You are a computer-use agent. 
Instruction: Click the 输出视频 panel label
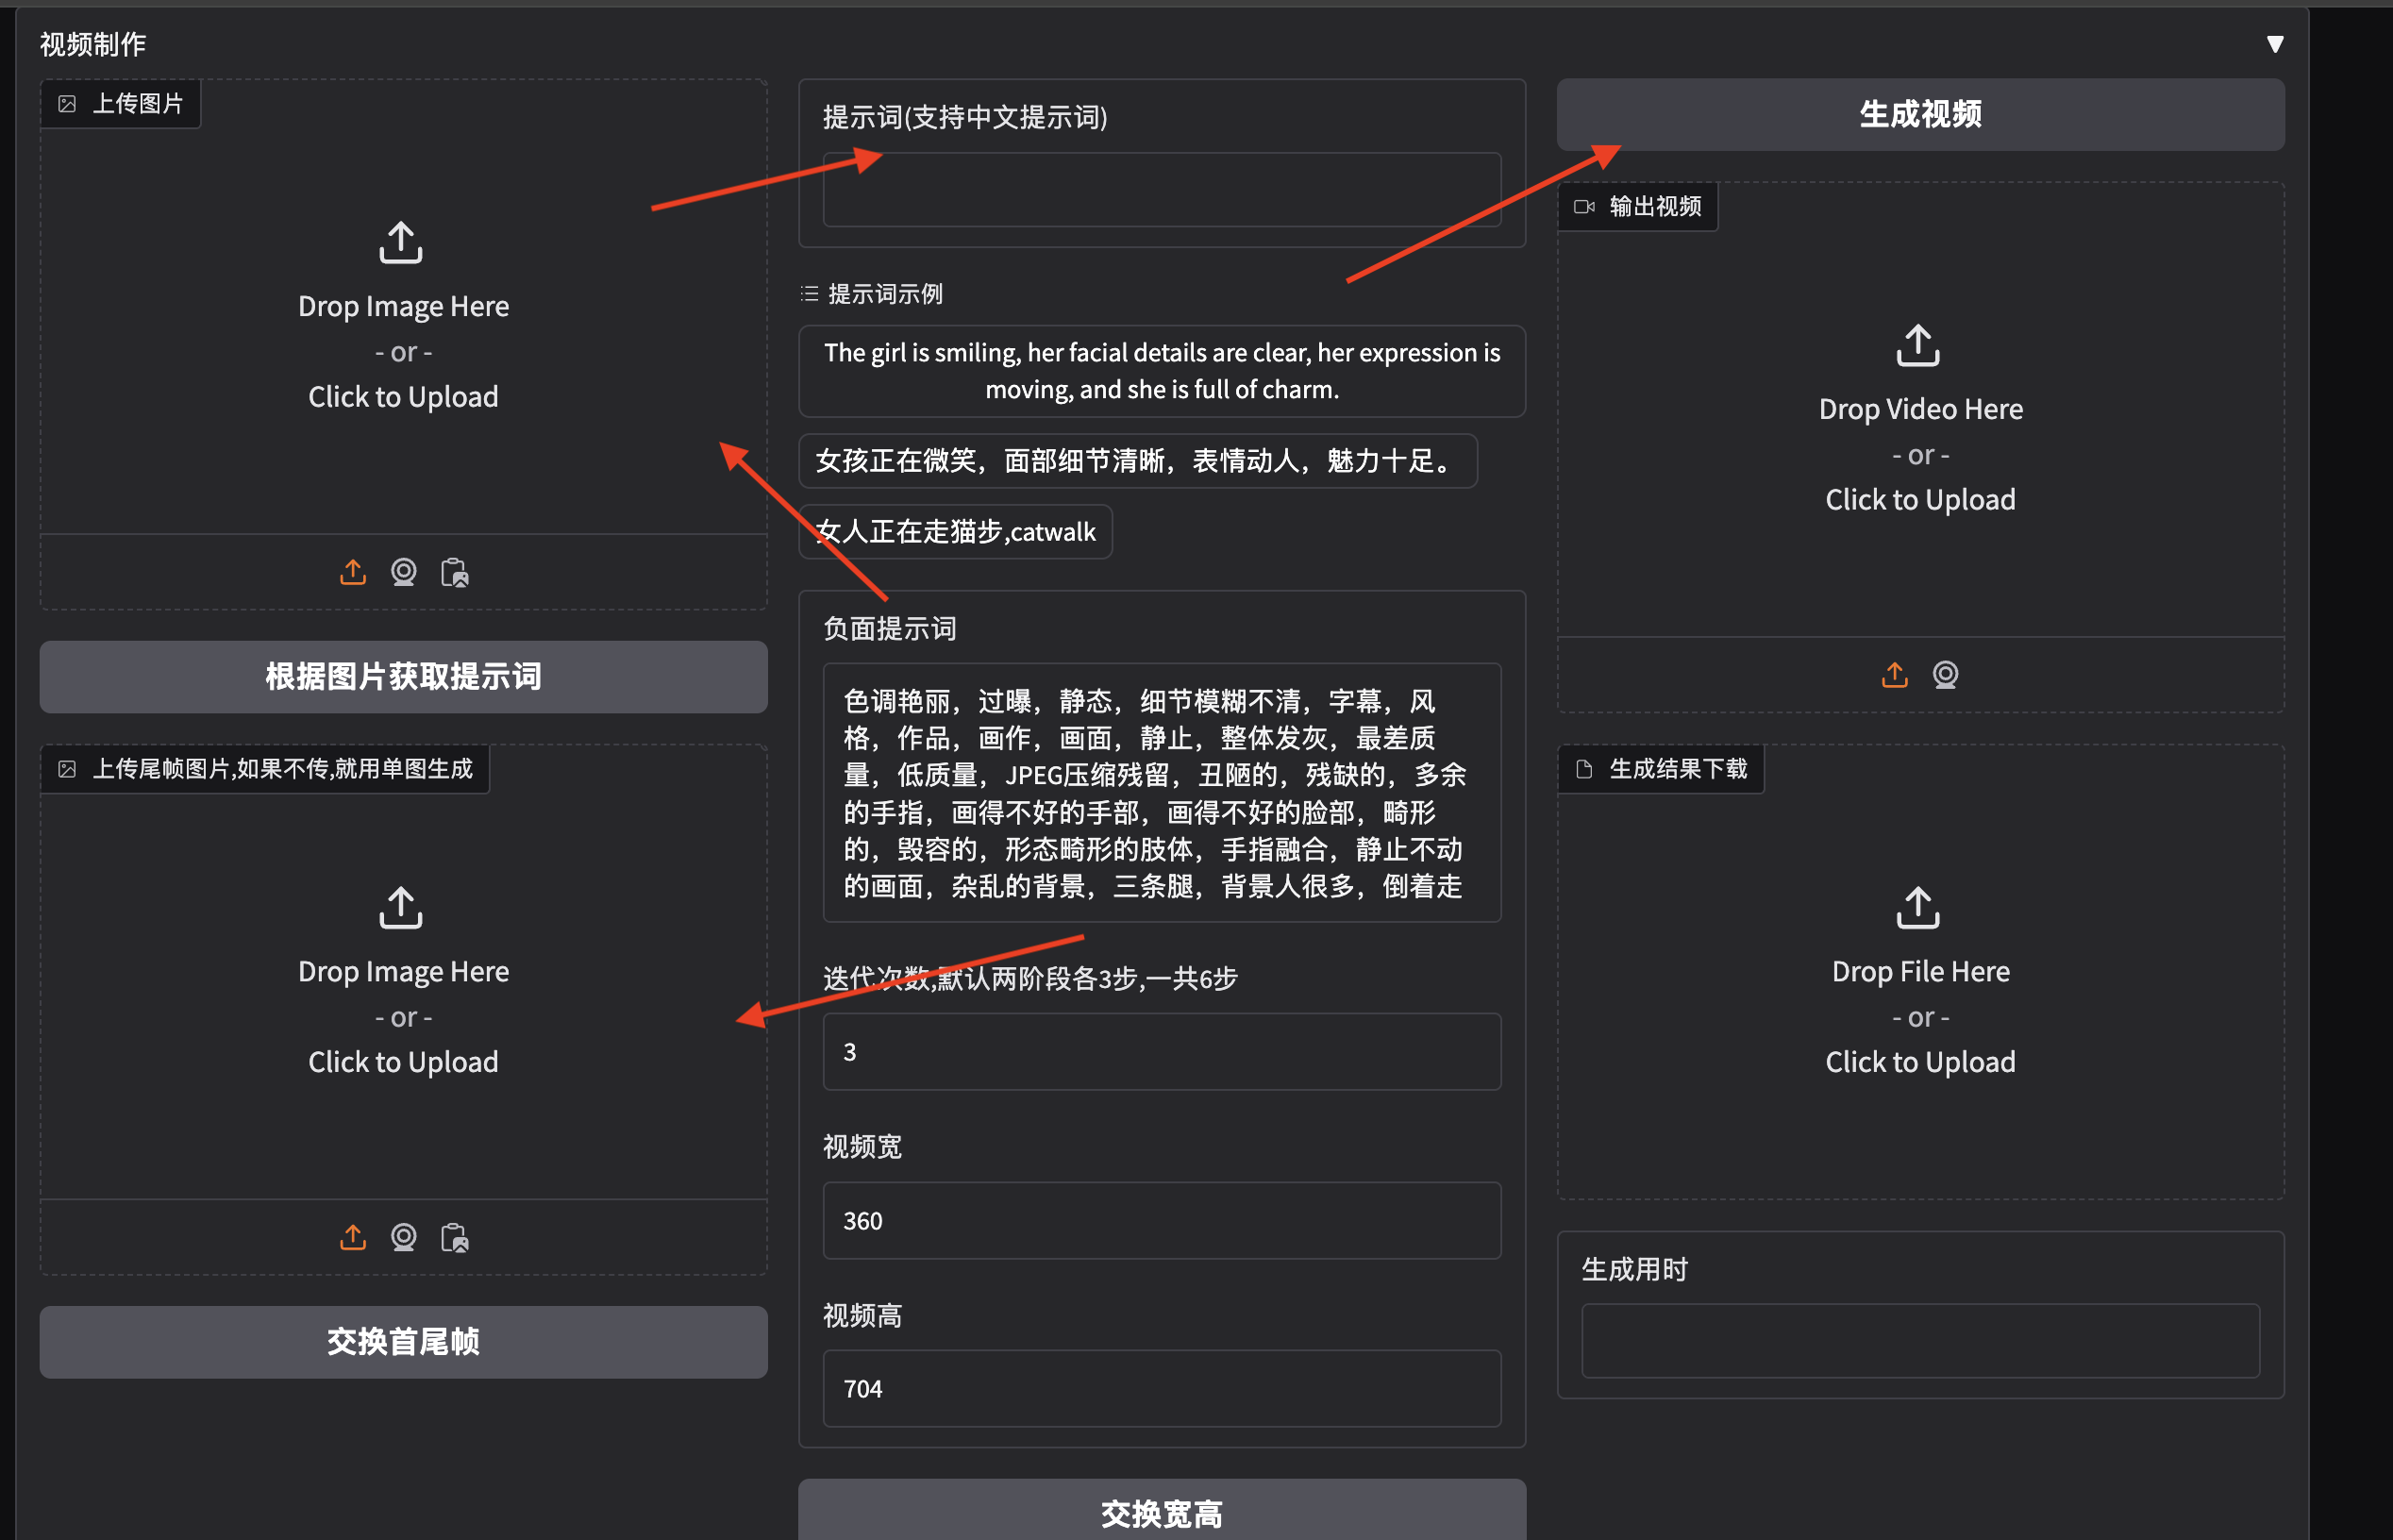pyautogui.click(x=1638, y=207)
